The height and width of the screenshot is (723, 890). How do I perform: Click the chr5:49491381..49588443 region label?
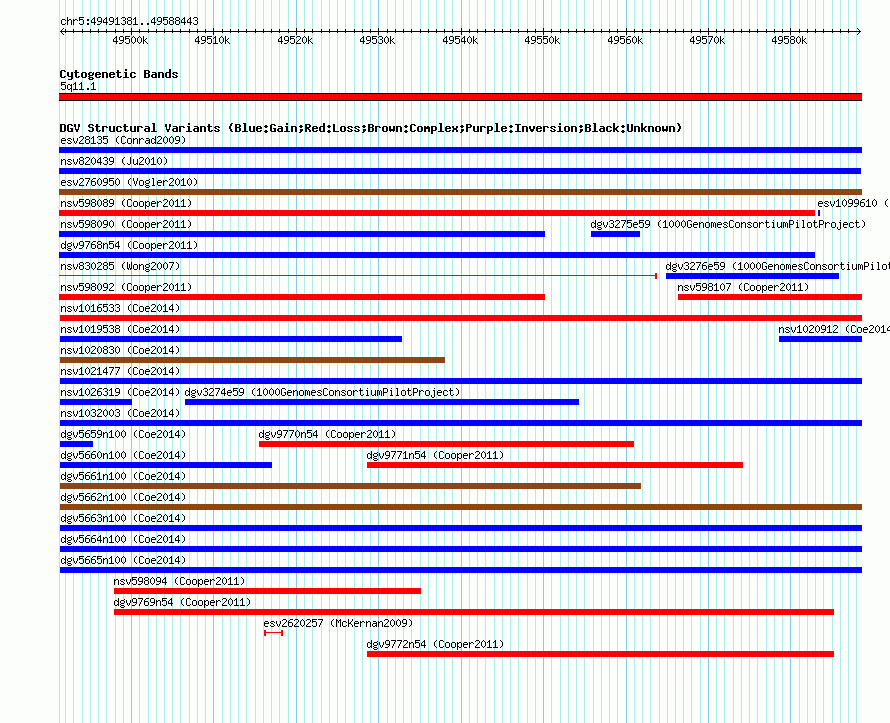[x=129, y=21]
